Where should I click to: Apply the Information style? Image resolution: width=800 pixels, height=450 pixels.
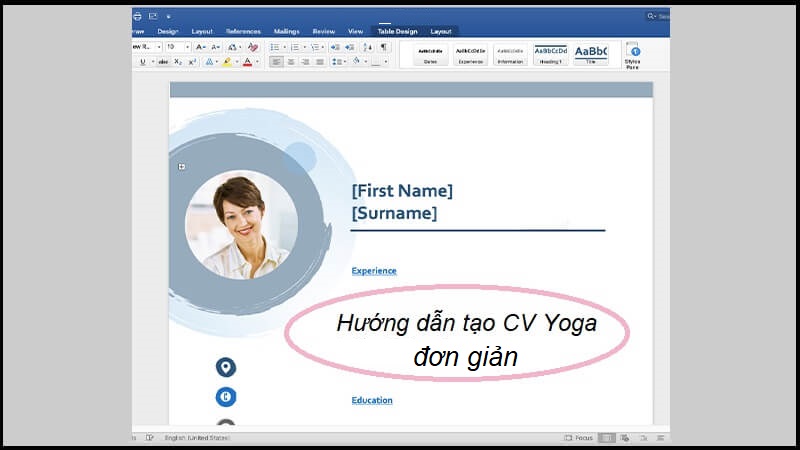point(510,55)
